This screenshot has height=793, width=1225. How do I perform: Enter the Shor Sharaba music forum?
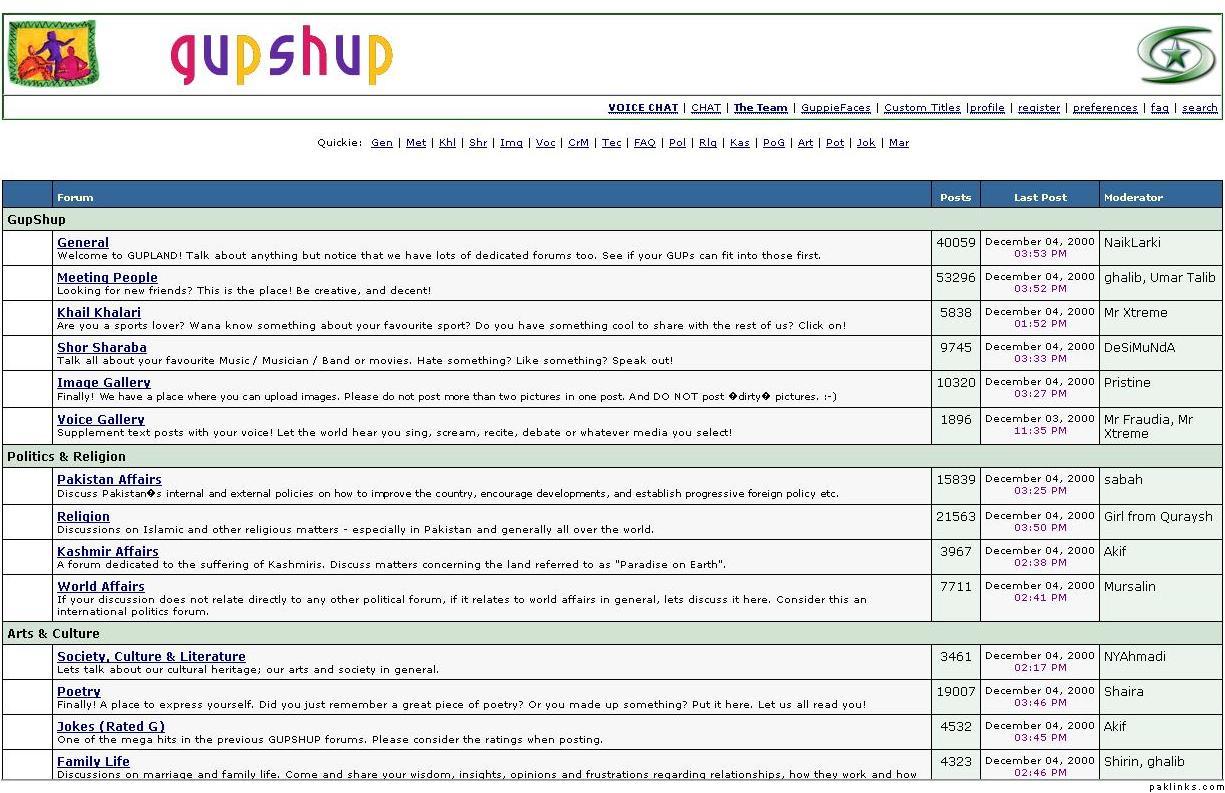[101, 347]
